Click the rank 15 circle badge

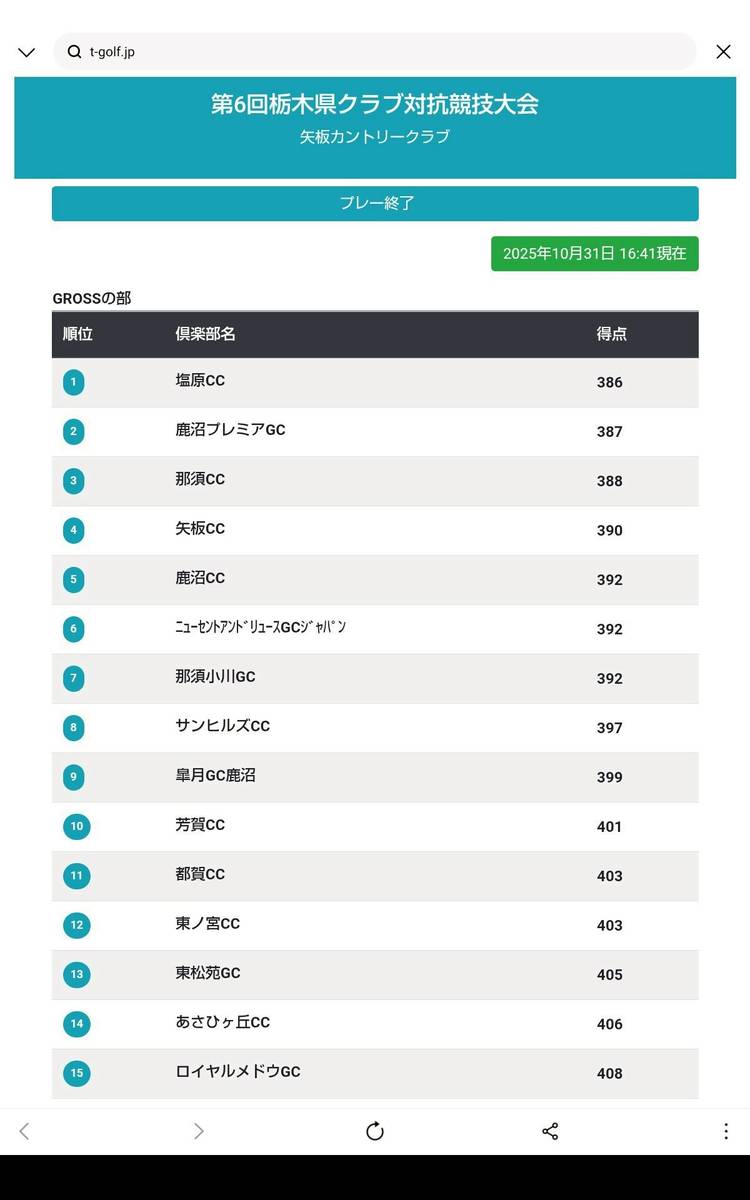[76, 1073]
